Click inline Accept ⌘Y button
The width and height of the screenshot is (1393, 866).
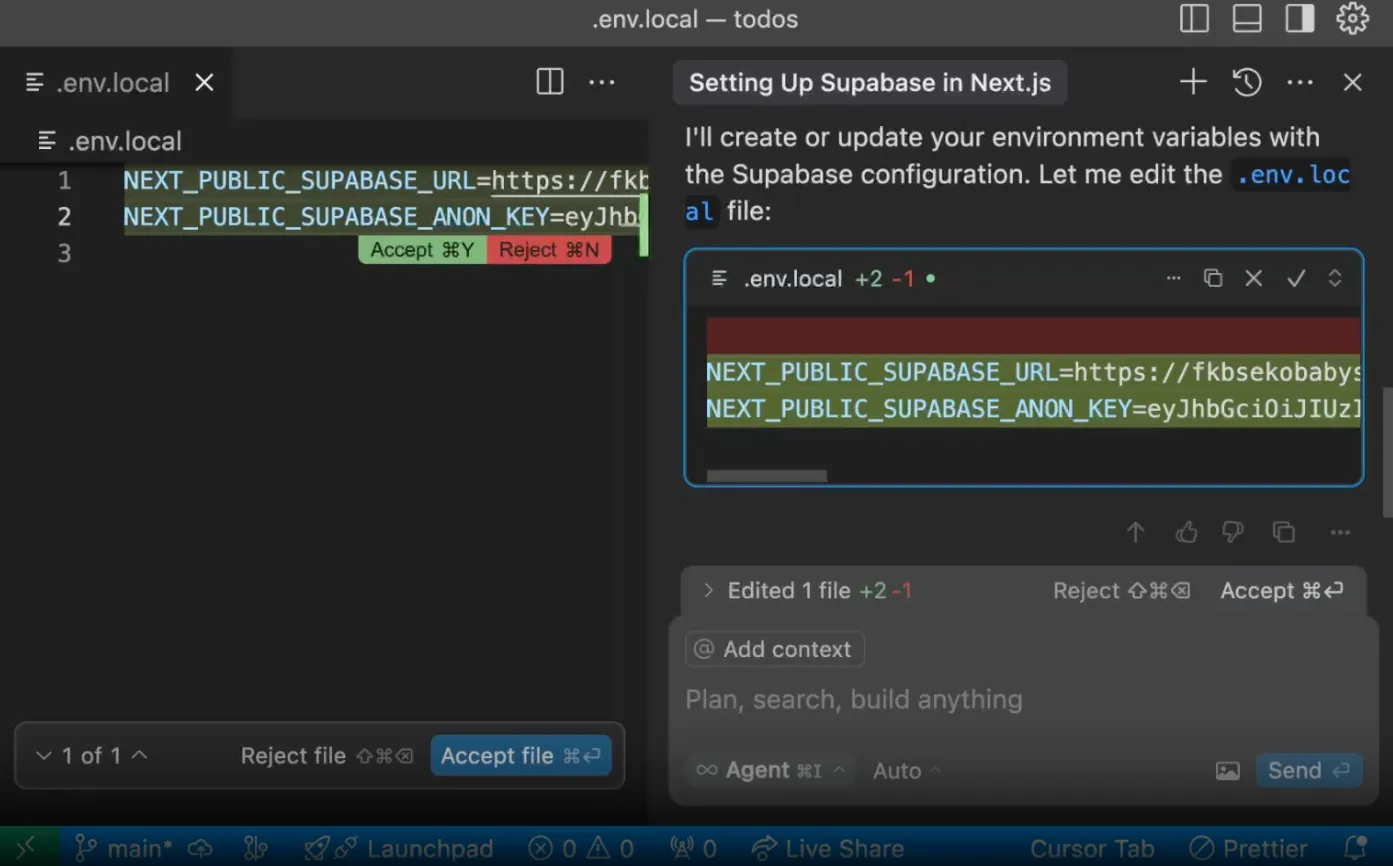pos(422,250)
